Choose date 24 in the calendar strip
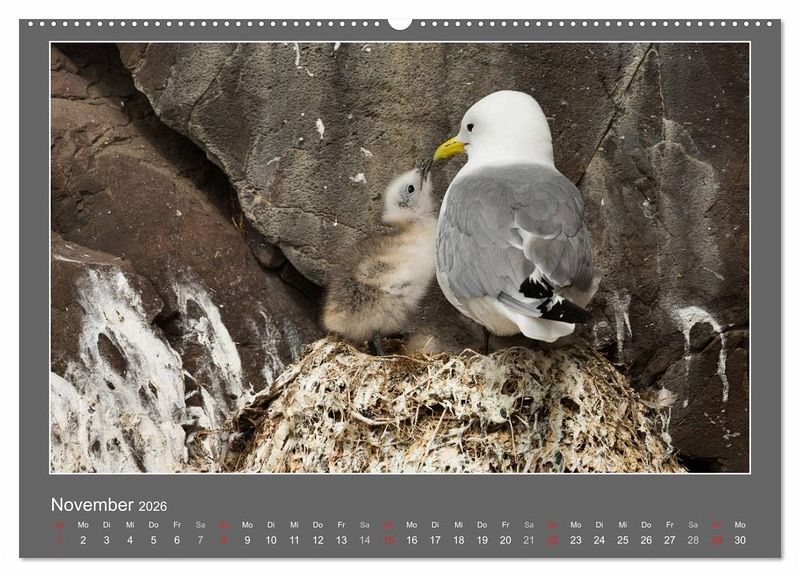 599,540
